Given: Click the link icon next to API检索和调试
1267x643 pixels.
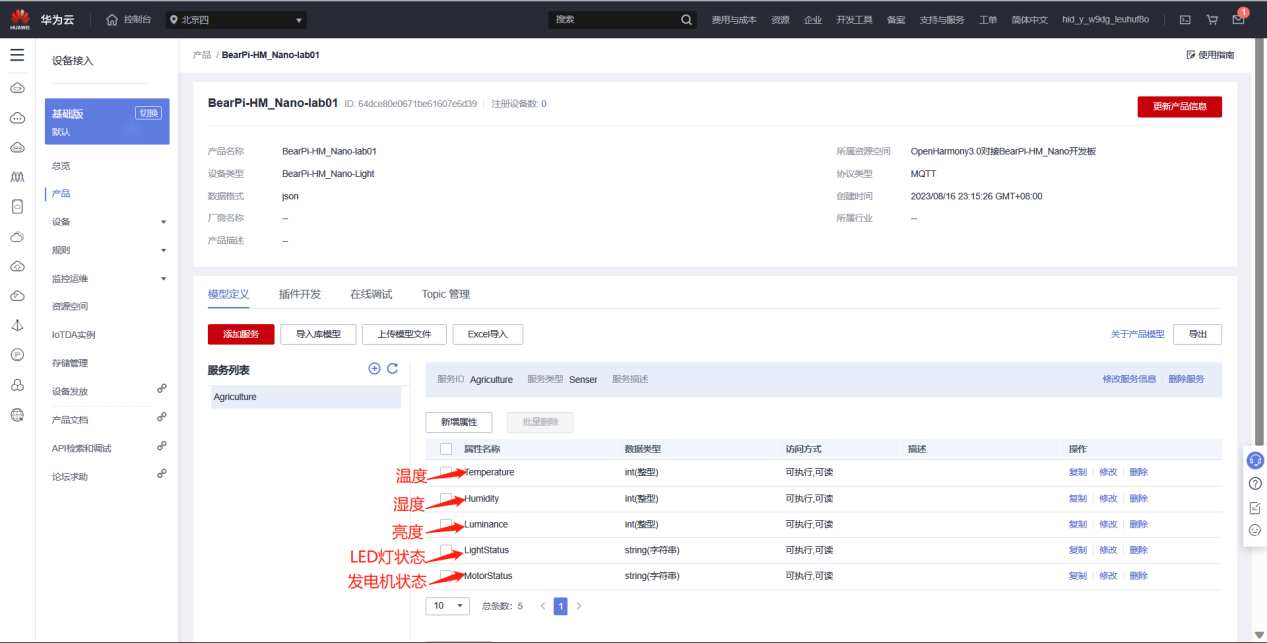Looking at the screenshot, I should 161,446.
